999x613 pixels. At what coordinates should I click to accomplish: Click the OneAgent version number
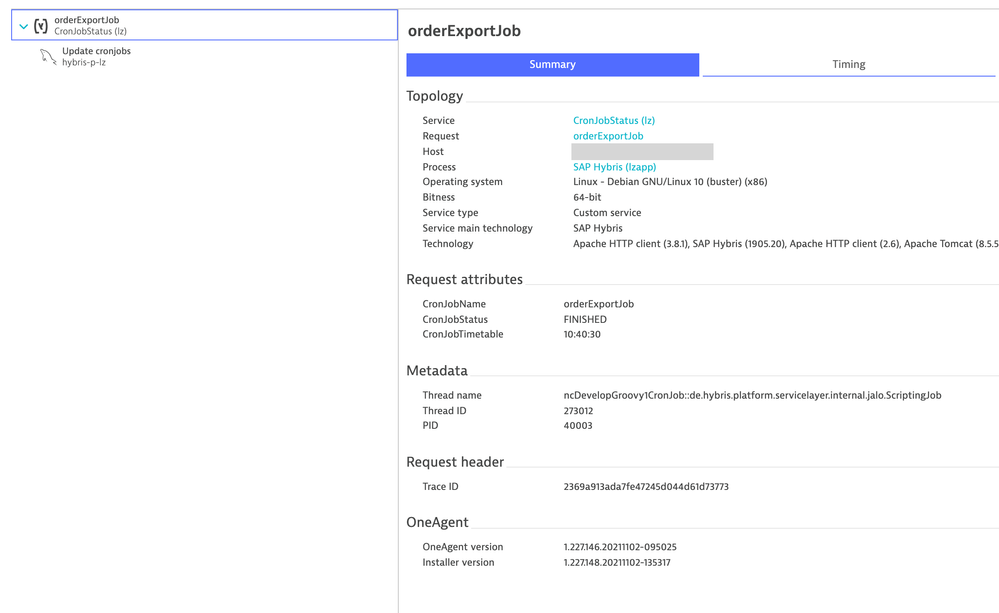coord(620,548)
